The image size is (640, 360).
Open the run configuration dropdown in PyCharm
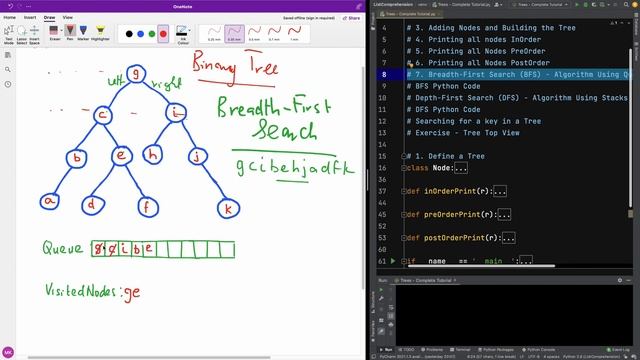[540, 4]
